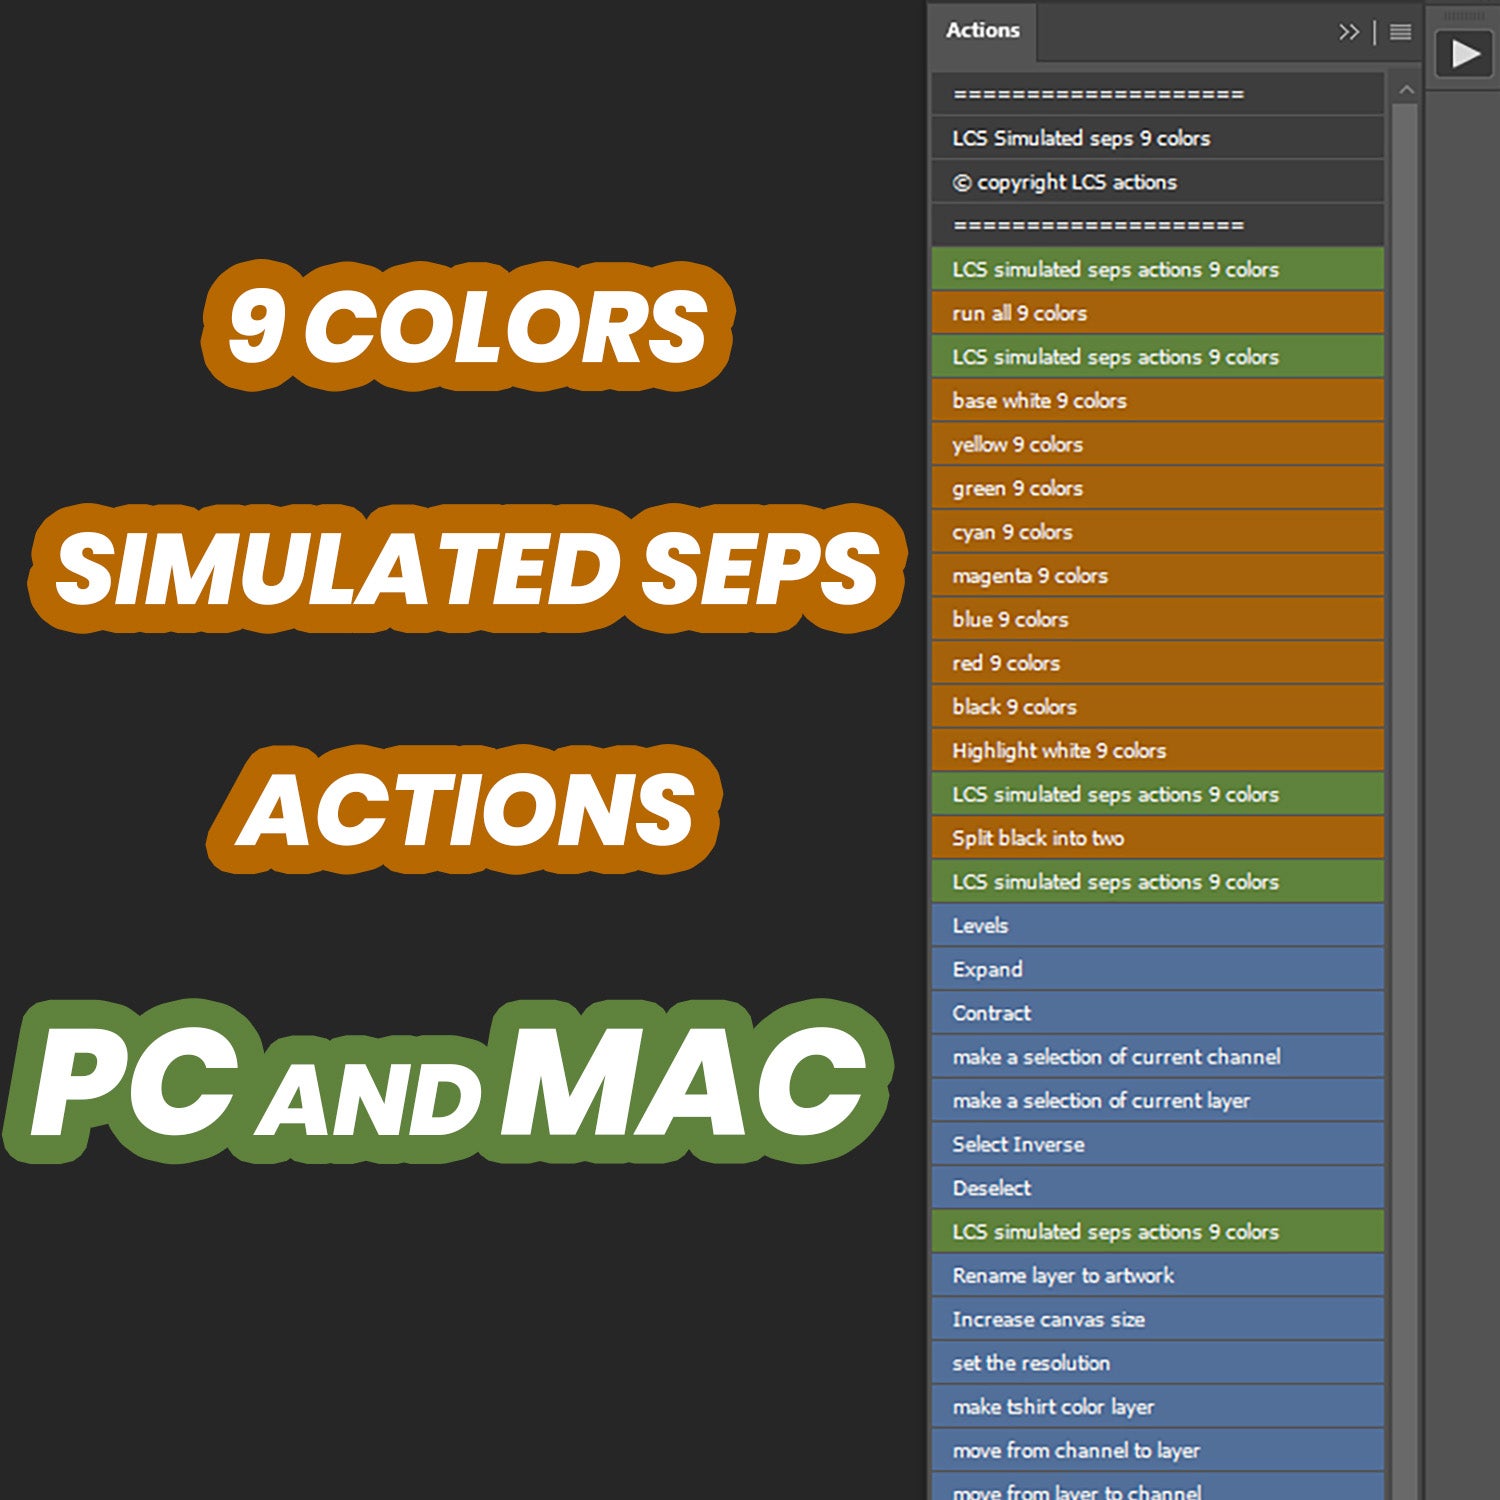Viewport: 1500px width, 1500px height.
Task: Select the 'green 9 colors' action
Action: pos(1100,488)
